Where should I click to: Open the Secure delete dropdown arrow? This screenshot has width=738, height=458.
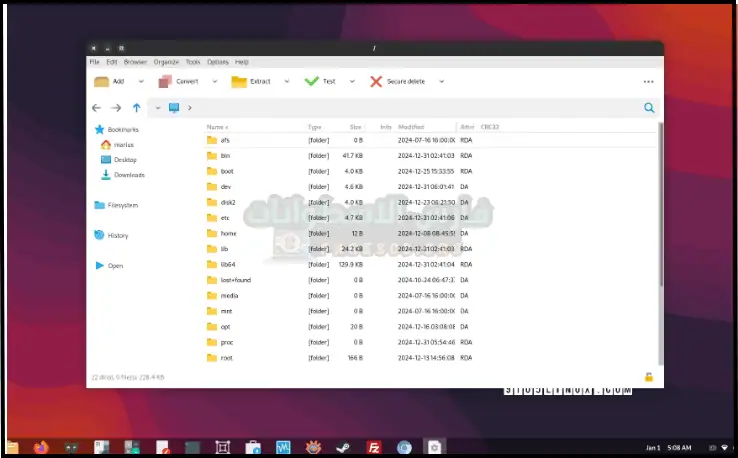click(439, 81)
